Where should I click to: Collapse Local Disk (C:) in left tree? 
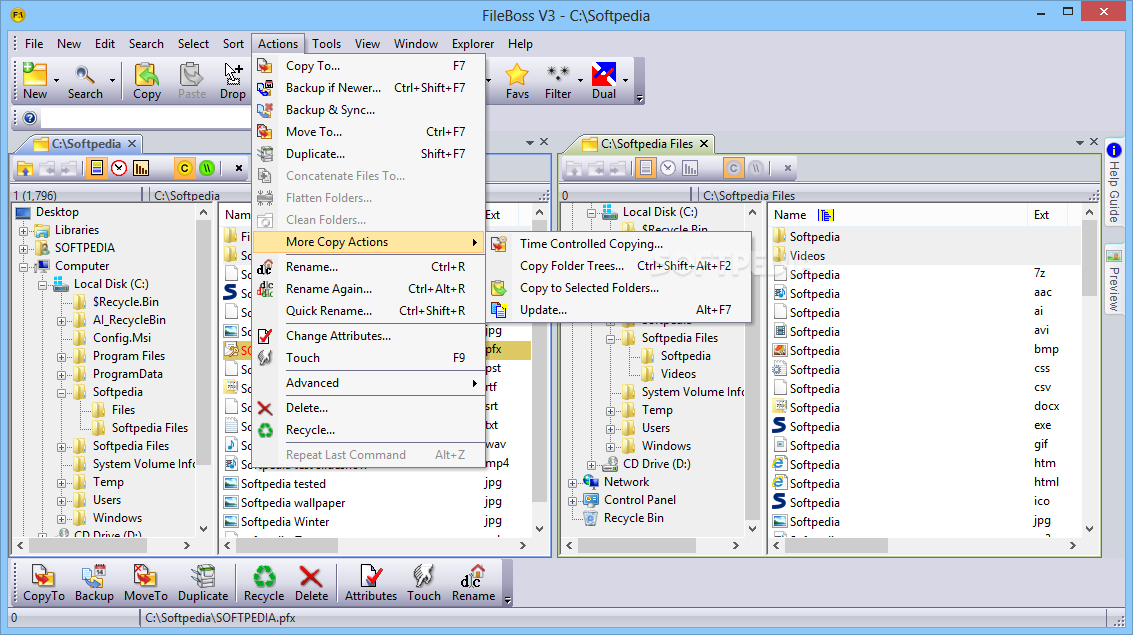pos(43,285)
